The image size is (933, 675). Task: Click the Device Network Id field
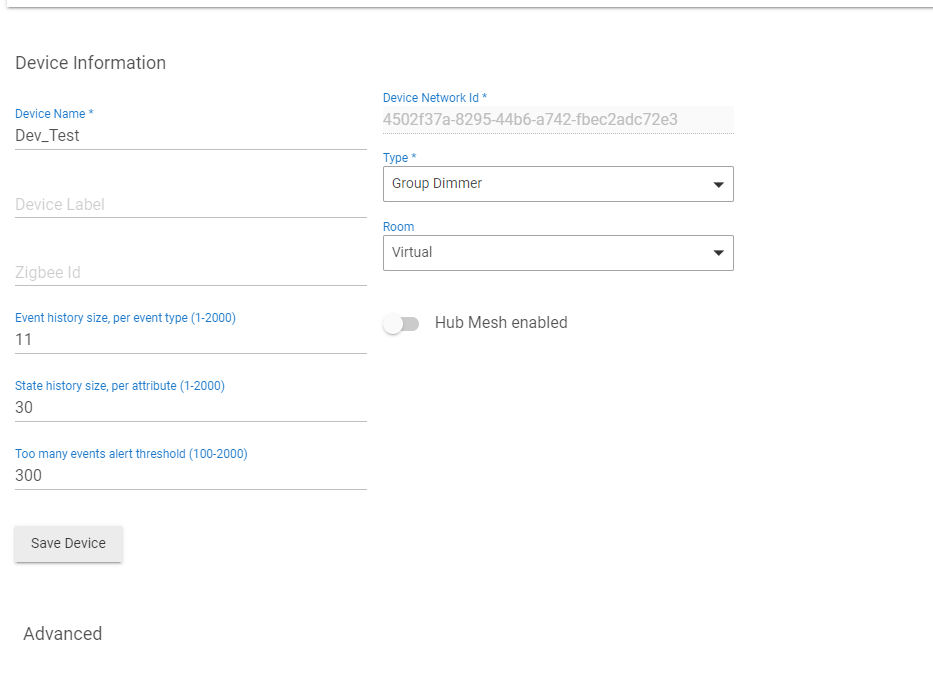click(558, 120)
